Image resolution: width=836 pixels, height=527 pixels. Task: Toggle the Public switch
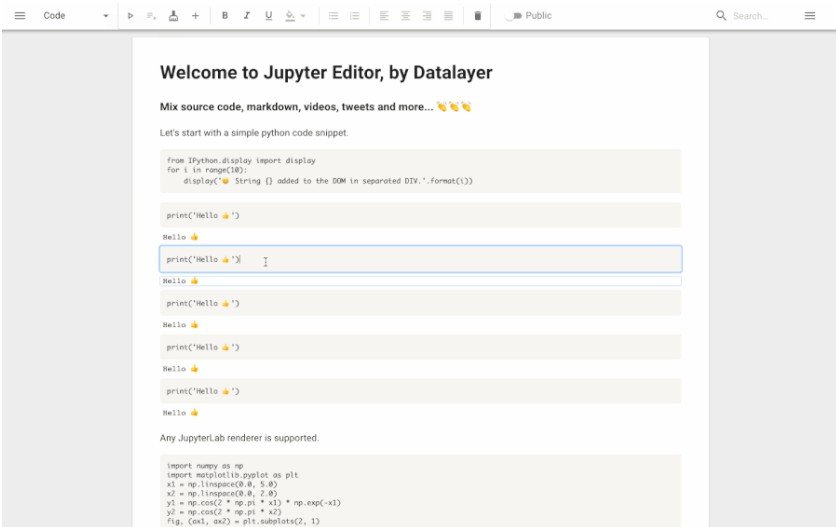tap(513, 15)
